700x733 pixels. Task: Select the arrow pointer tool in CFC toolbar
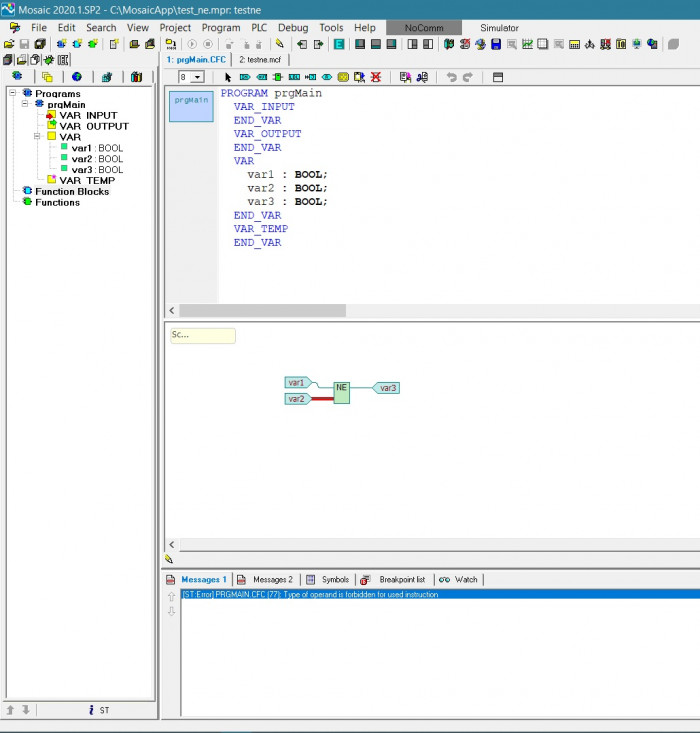(228, 77)
